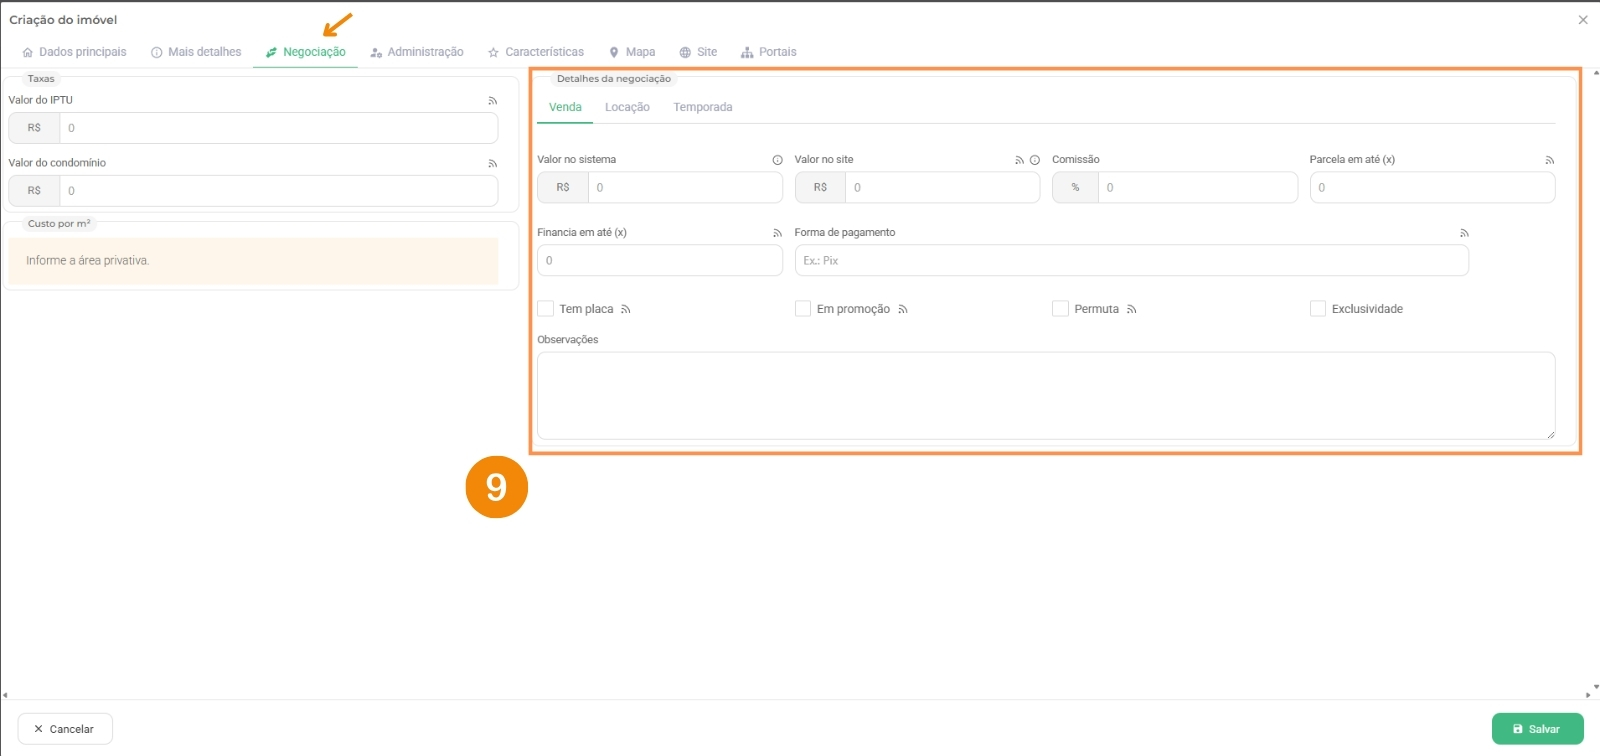
Task: Go to the Características tab
Action: tap(536, 52)
